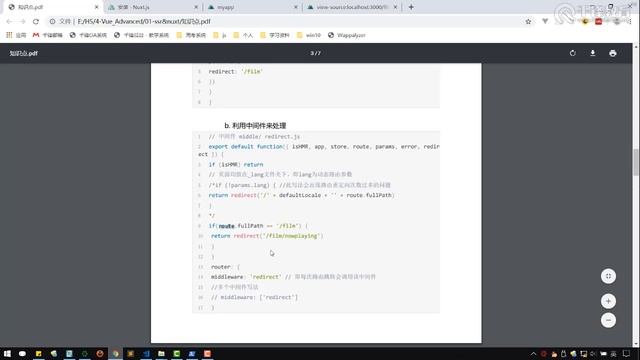
Task: Click the heading b. 利用中间件来处理
Action: pyautogui.click(x=255, y=125)
